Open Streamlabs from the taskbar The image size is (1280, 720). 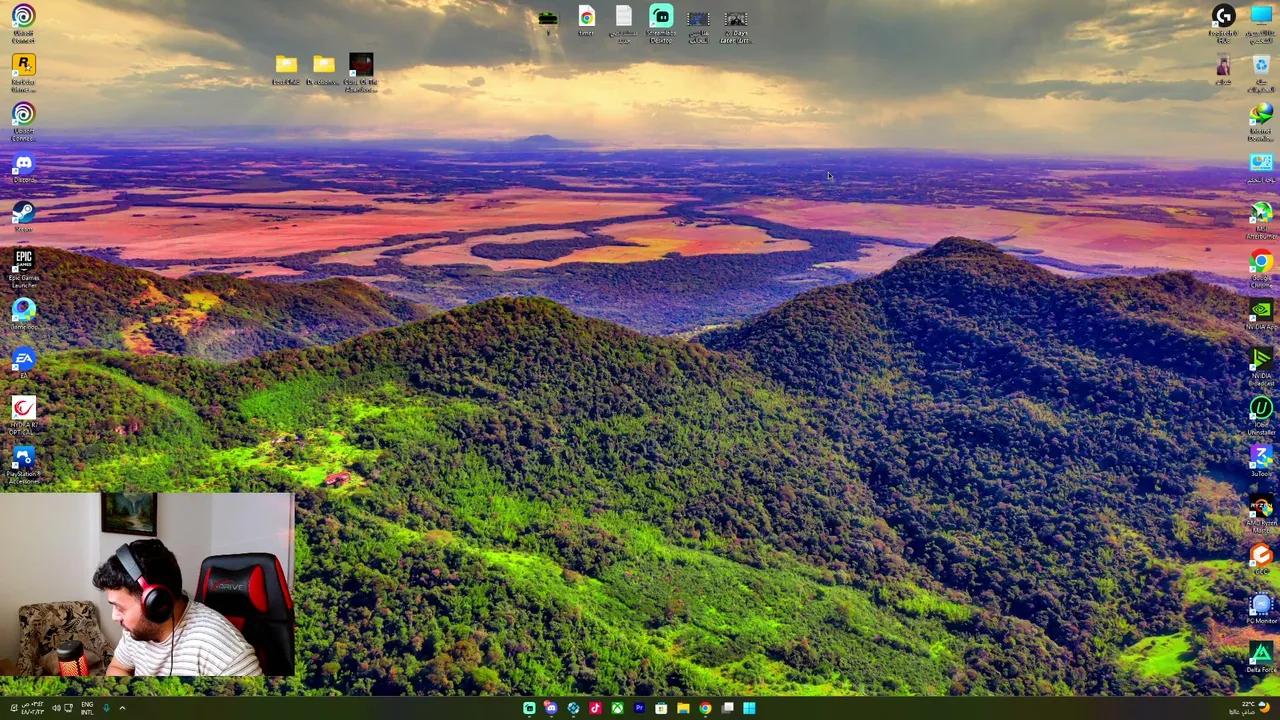click(x=529, y=708)
